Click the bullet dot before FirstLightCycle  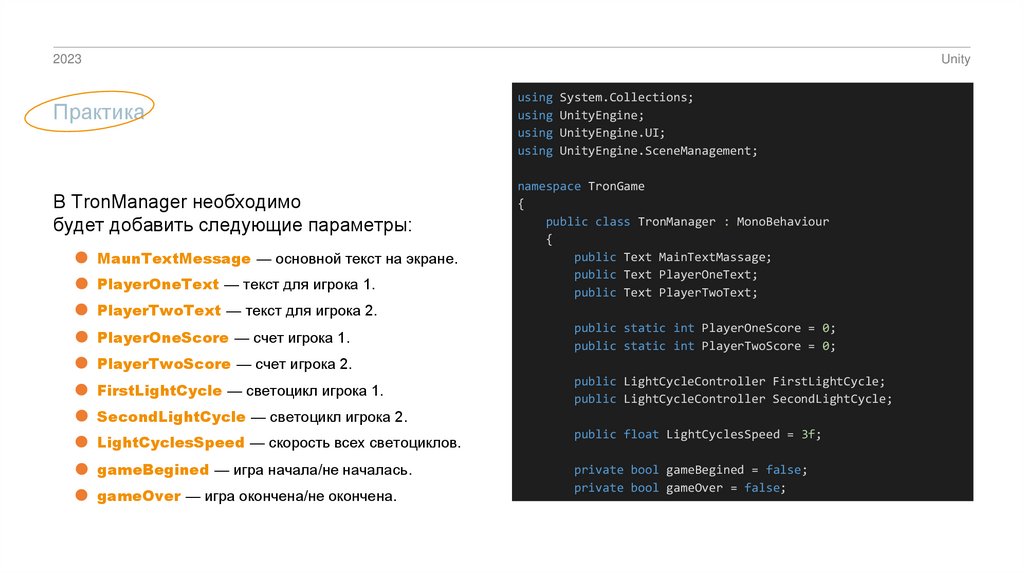click(84, 390)
